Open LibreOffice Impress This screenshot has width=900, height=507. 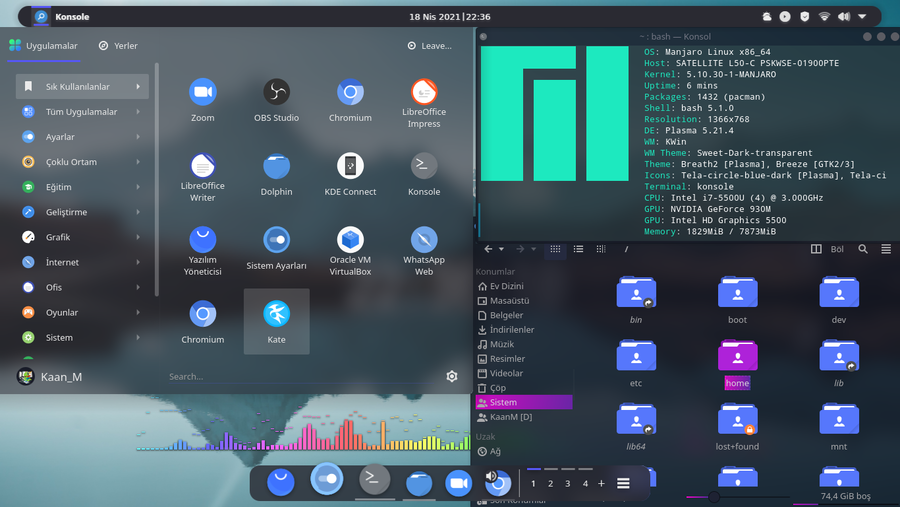click(424, 92)
